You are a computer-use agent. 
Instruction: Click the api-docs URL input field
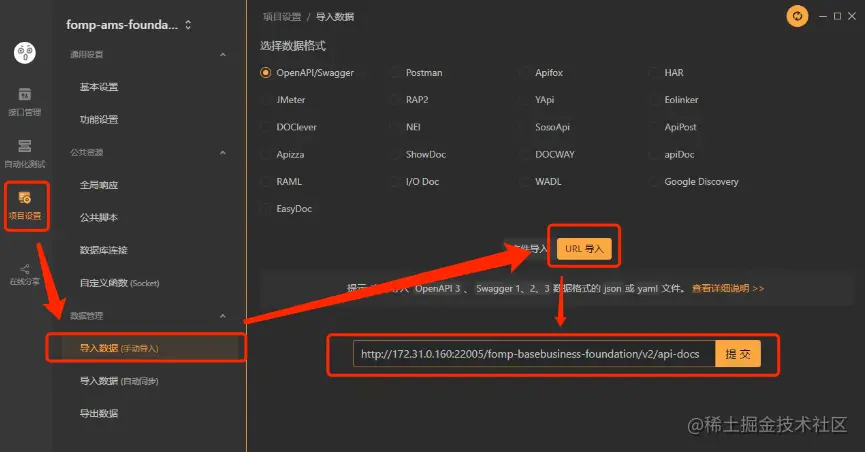(x=534, y=354)
